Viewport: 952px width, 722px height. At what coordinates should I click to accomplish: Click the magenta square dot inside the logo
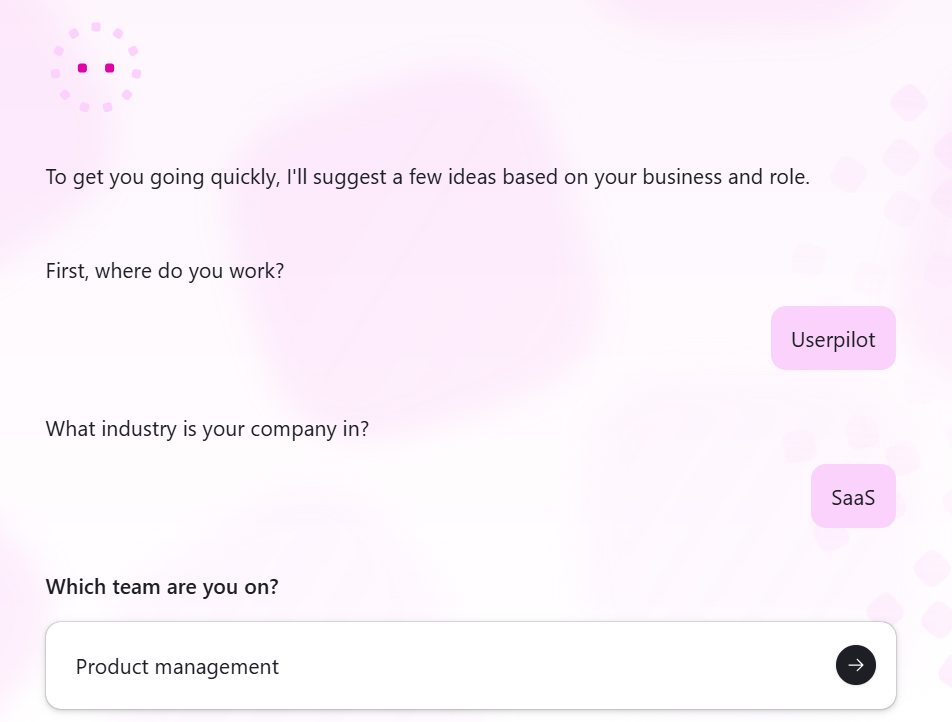point(80,68)
